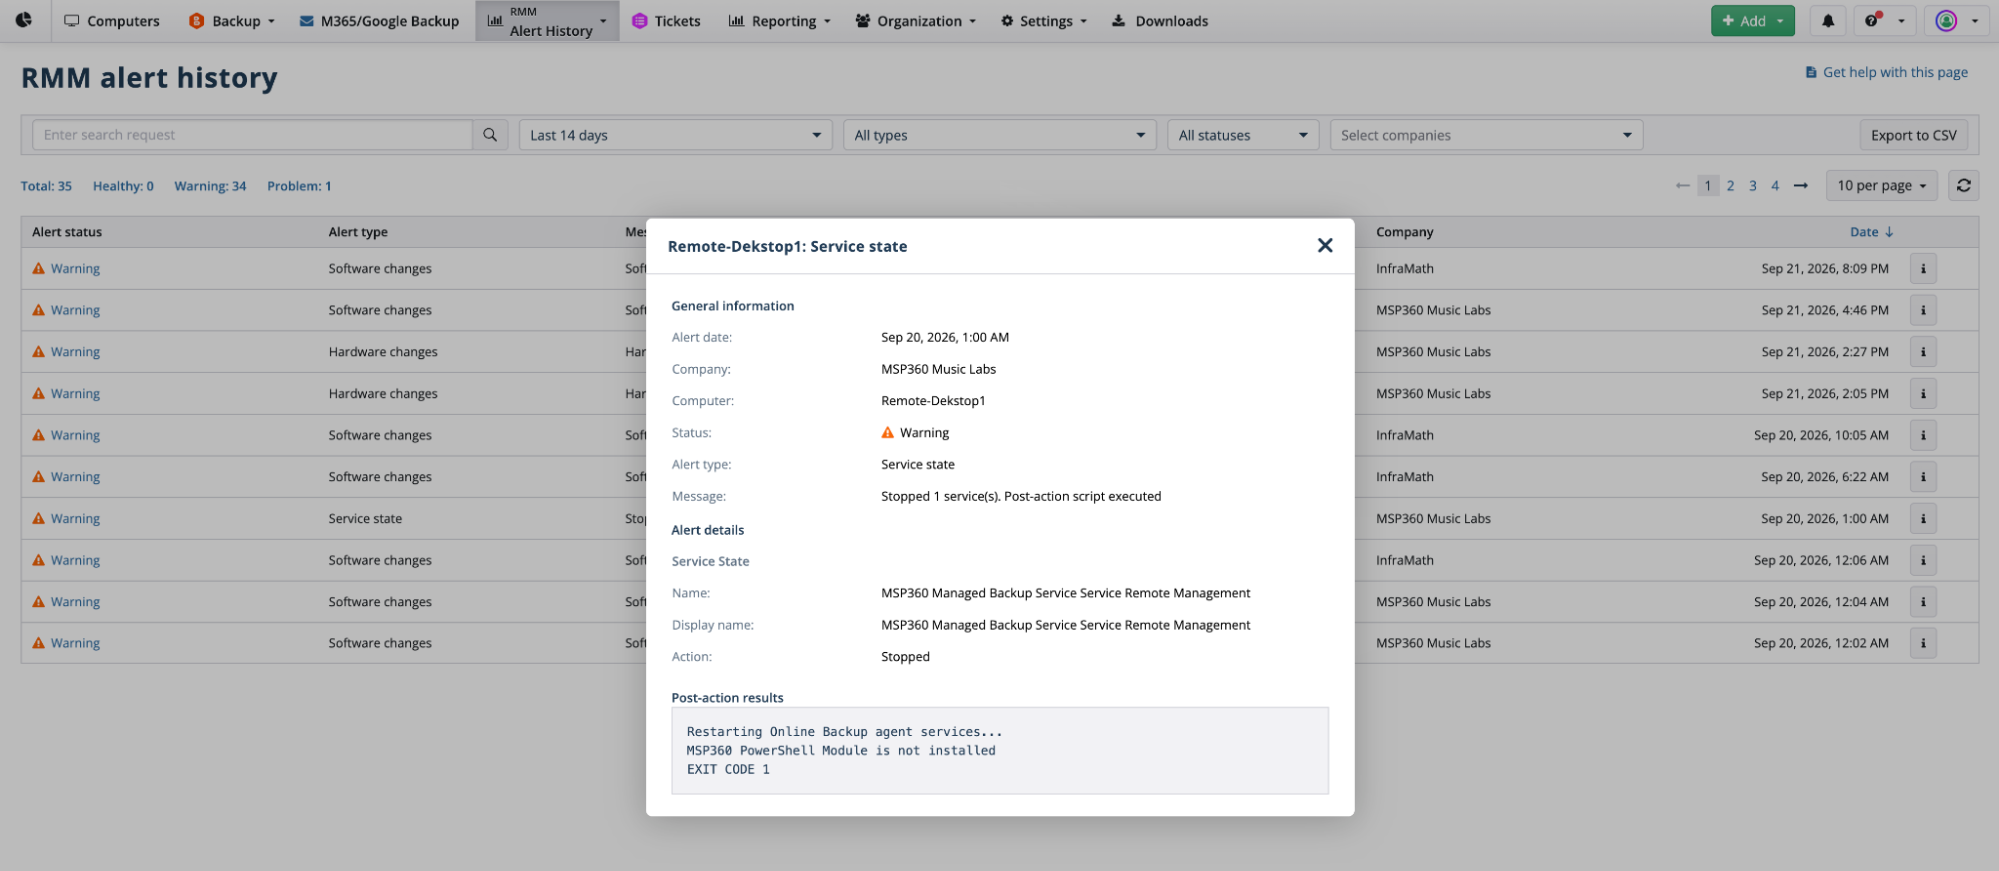The height and width of the screenshot is (871, 1999).
Task: Go to page 2
Action: tap(1730, 186)
